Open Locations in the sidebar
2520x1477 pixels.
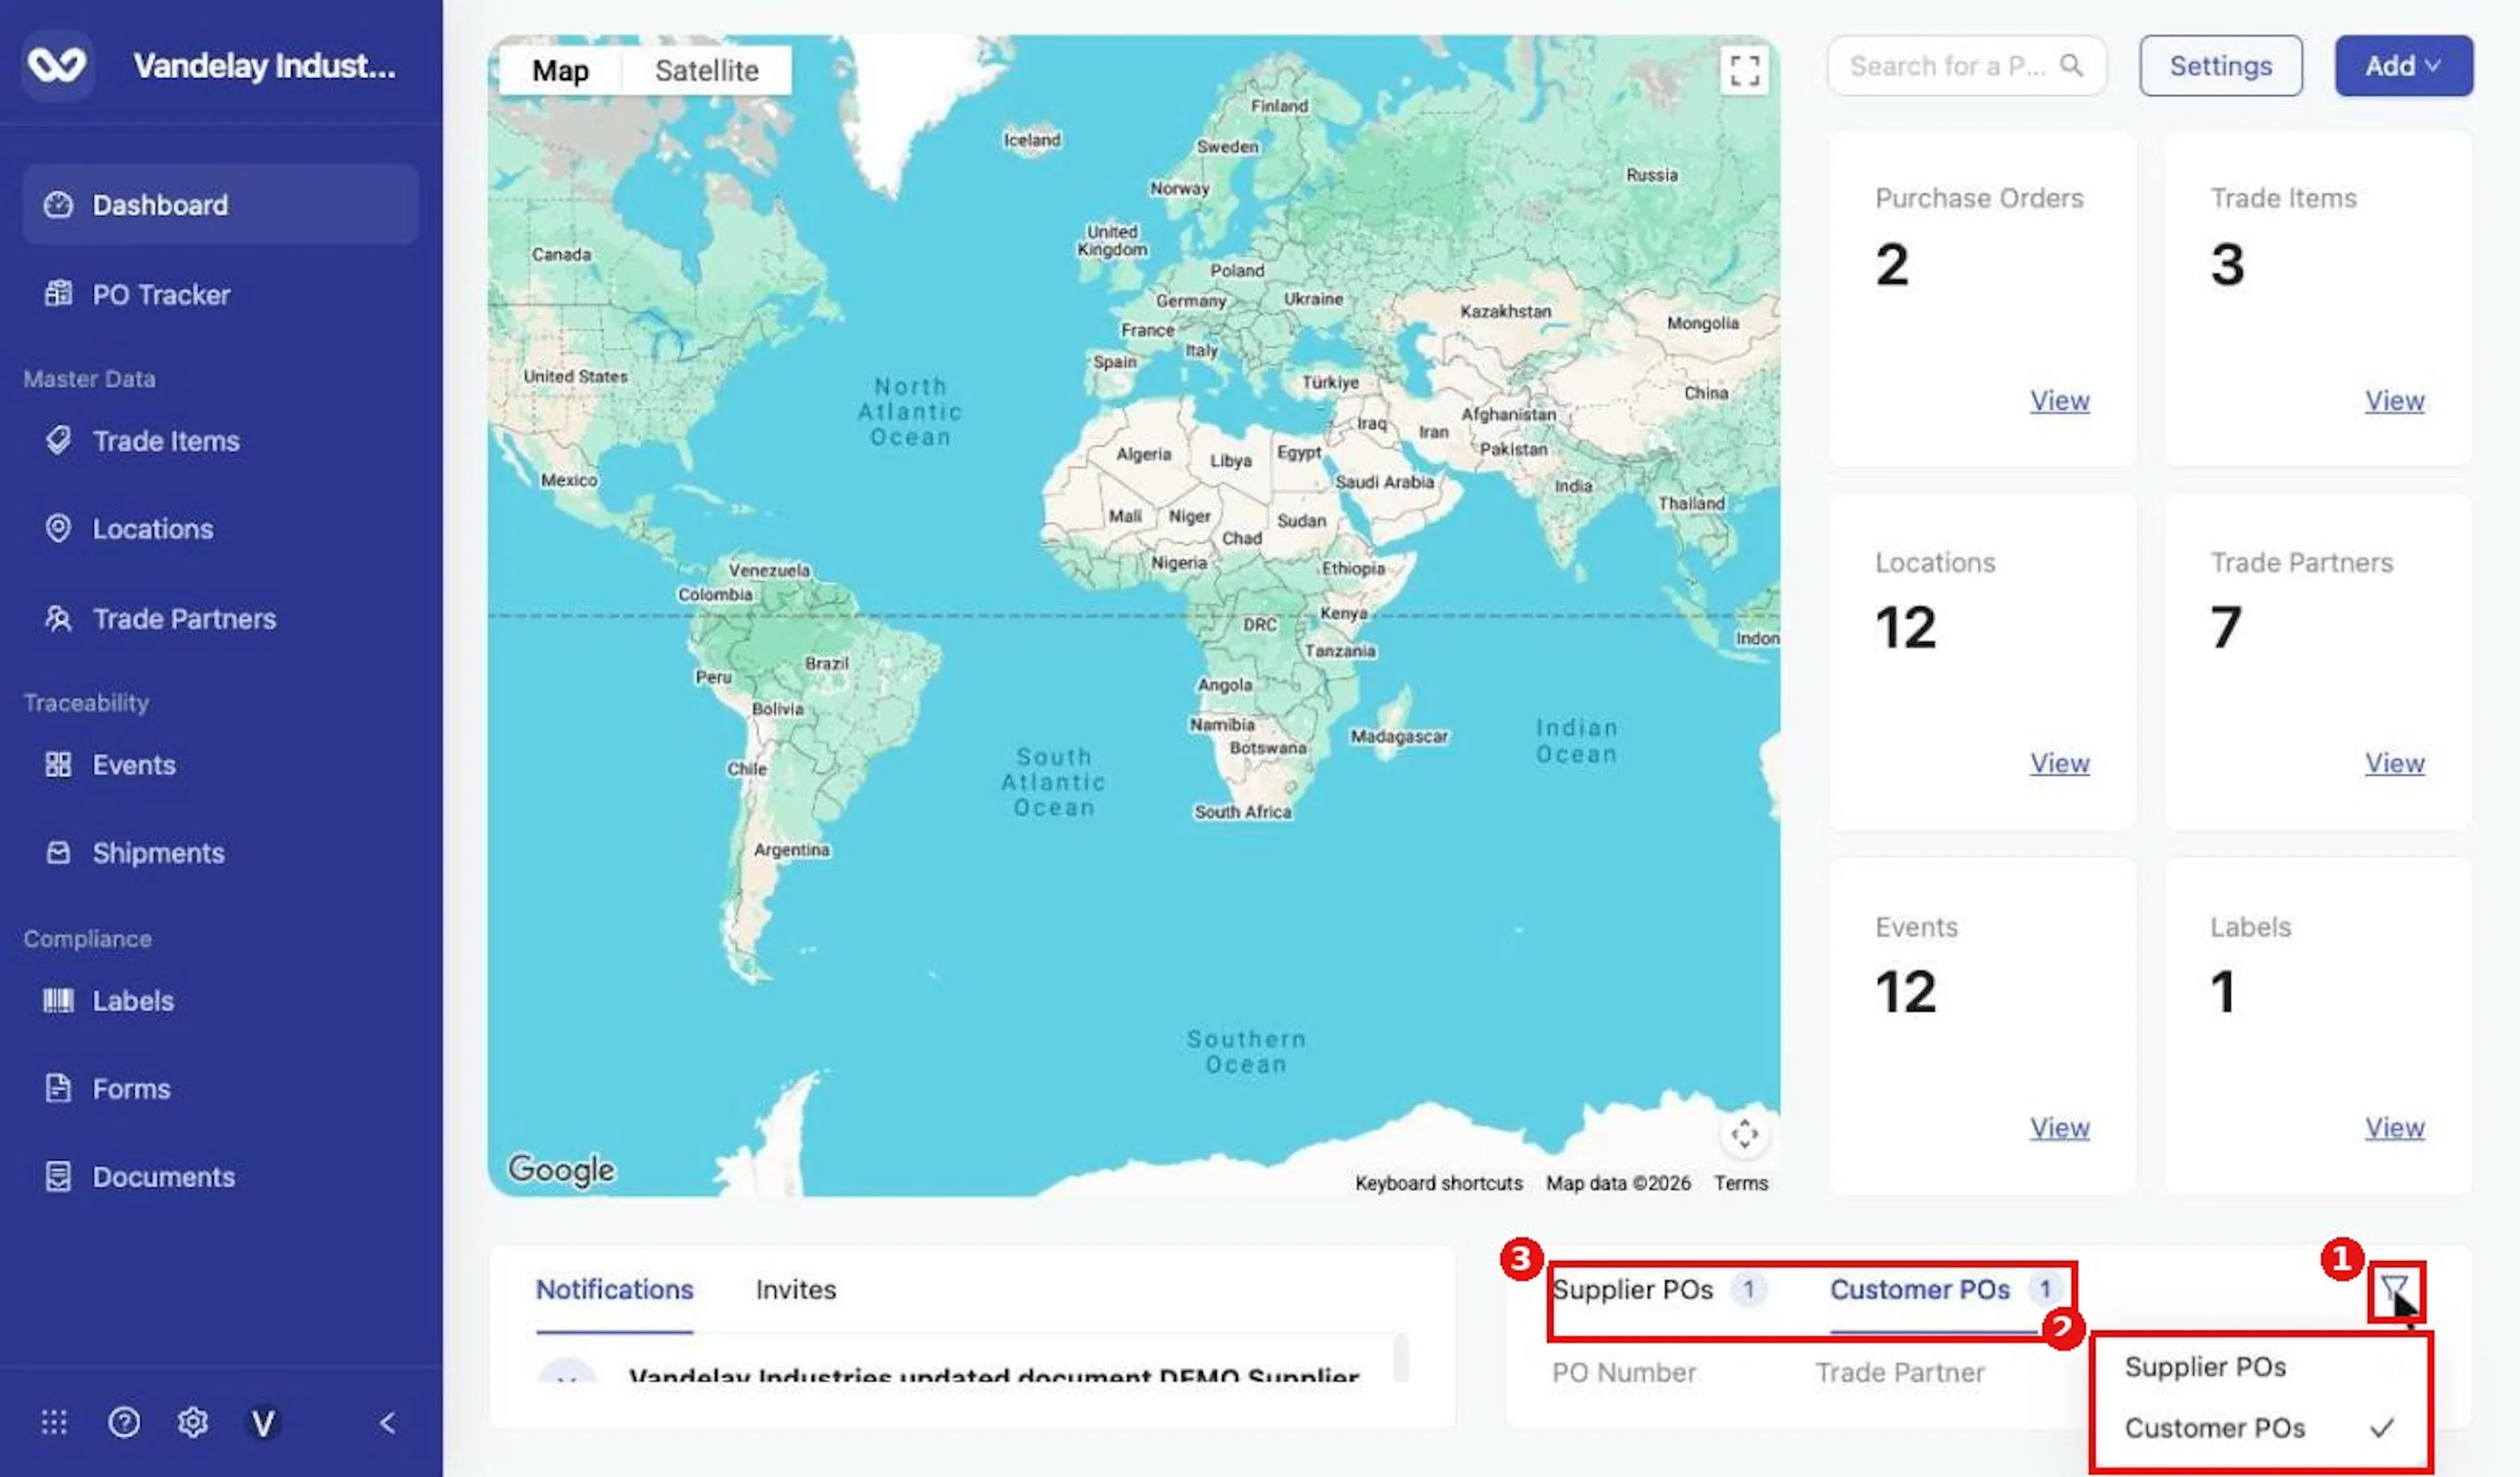point(220,529)
